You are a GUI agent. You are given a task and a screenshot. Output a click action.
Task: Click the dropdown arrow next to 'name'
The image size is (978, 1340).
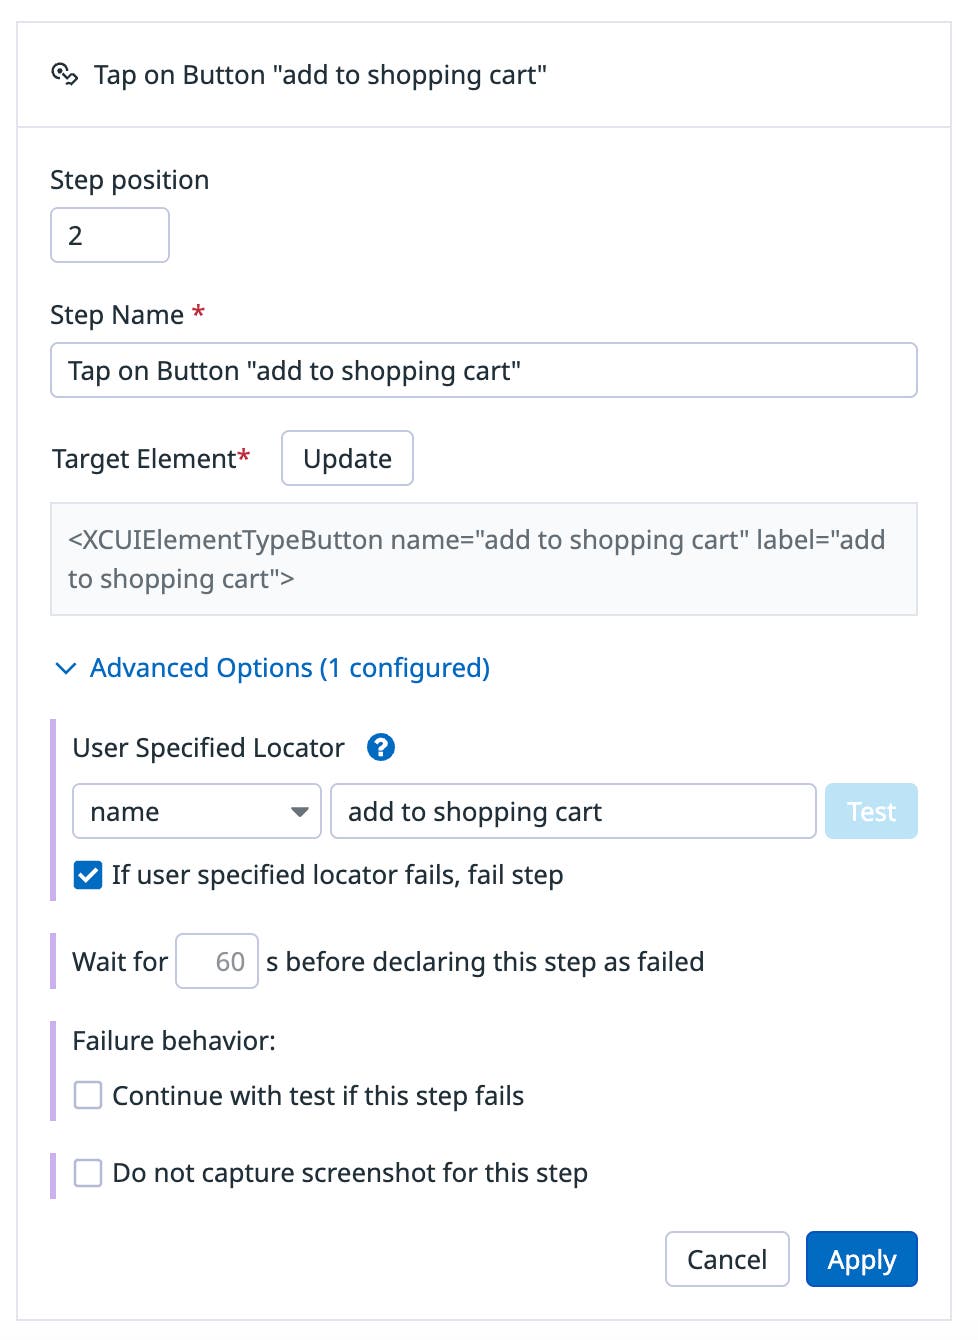click(300, 811)
